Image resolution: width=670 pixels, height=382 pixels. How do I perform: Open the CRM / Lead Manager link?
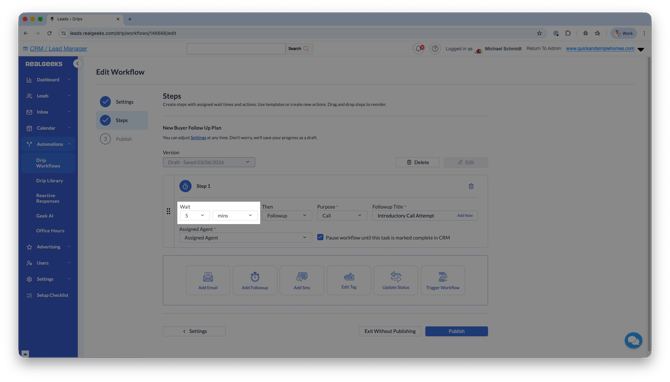point(58,49)
